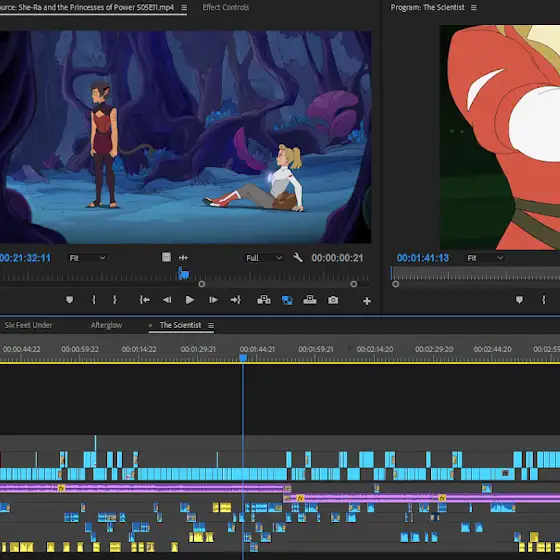Click ruler label 00:00:59:22

tap(80, 349)
